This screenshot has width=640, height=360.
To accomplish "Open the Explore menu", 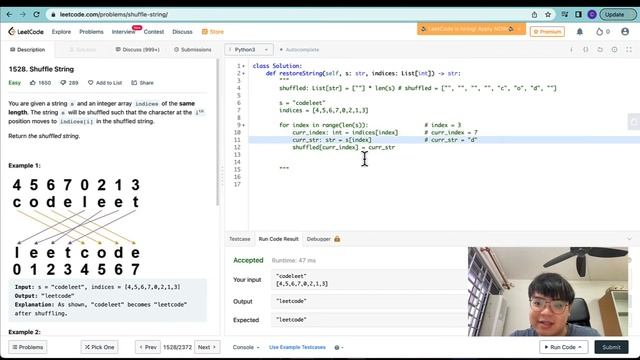I will tap(61, 31).
